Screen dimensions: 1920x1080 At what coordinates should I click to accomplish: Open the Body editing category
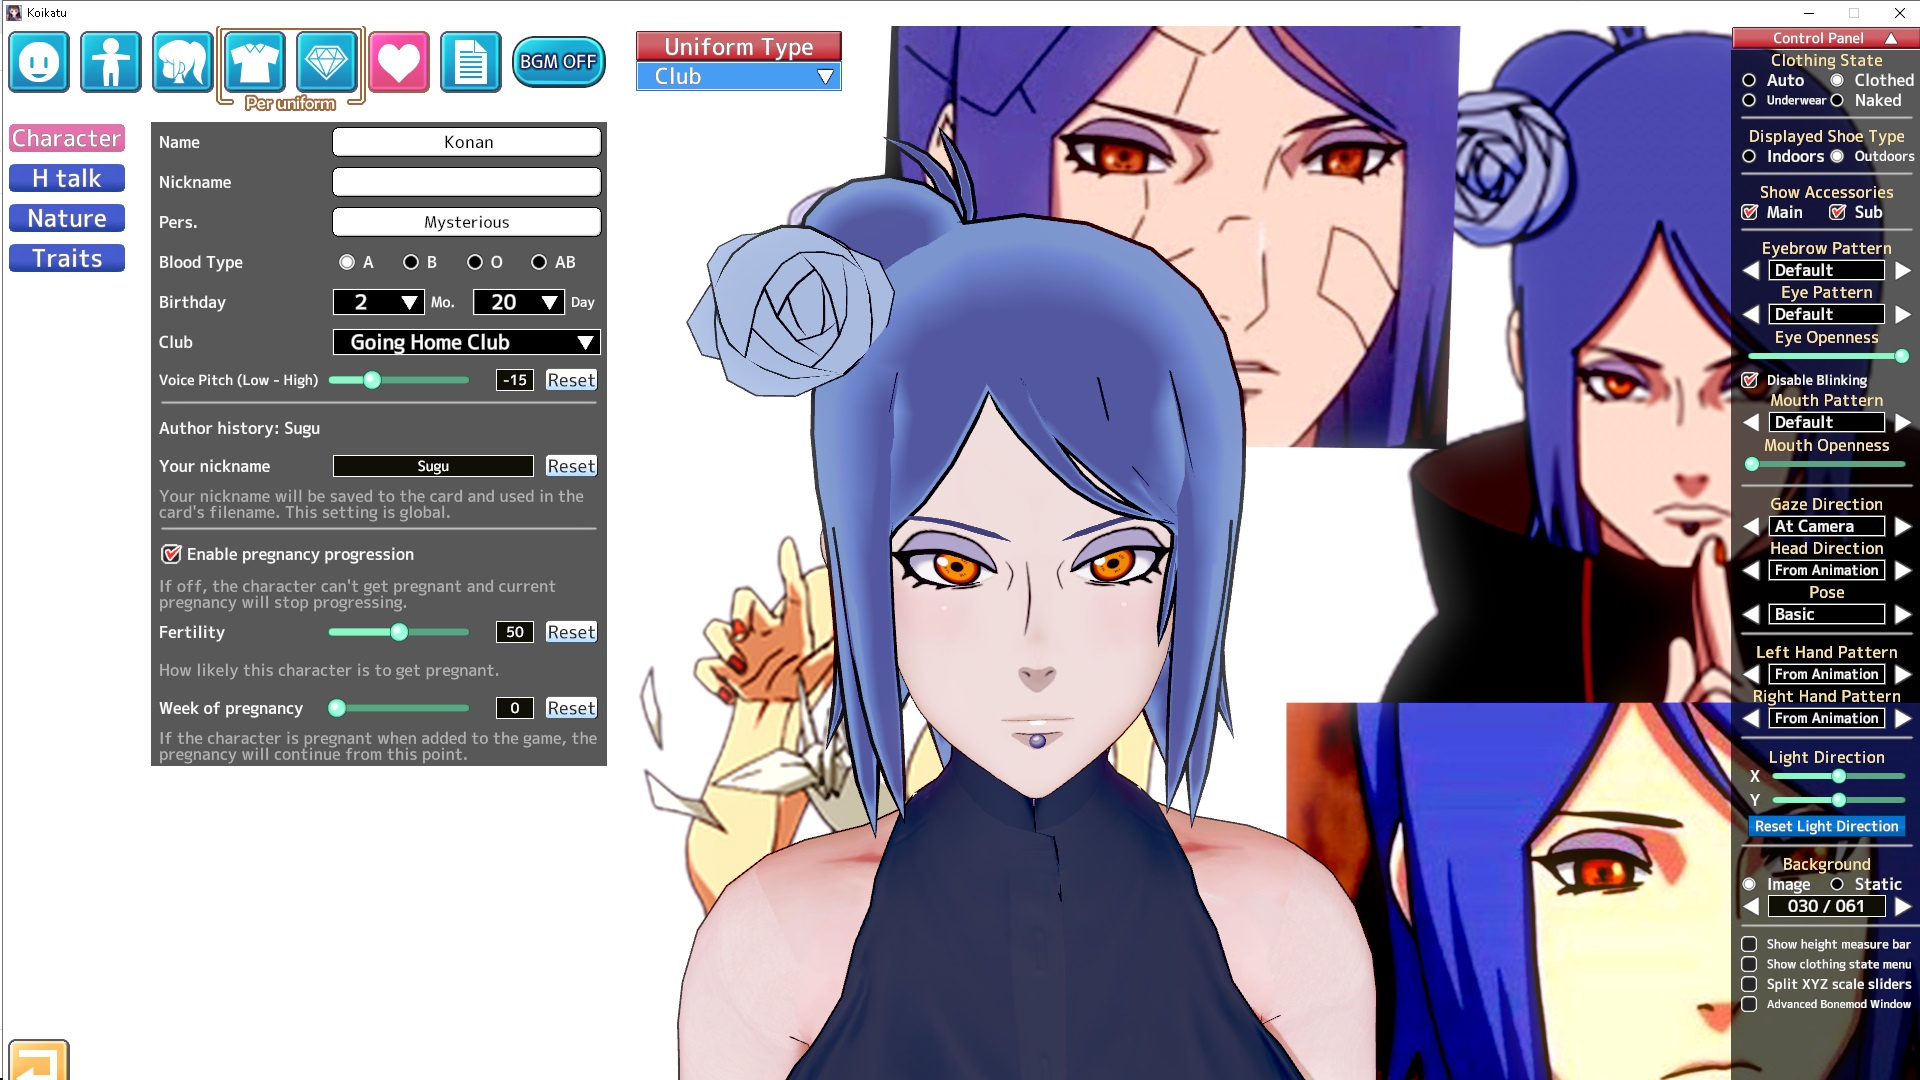coord(111,62)
